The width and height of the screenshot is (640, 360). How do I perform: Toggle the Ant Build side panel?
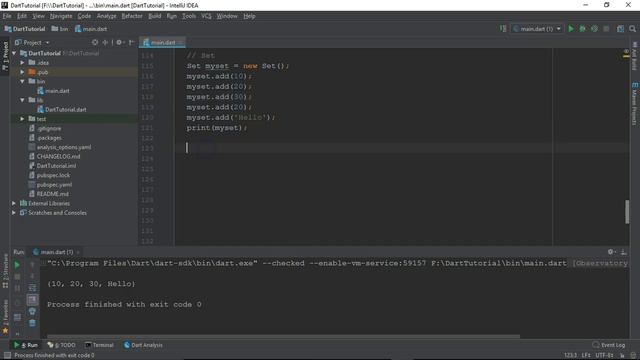[635, 56]
